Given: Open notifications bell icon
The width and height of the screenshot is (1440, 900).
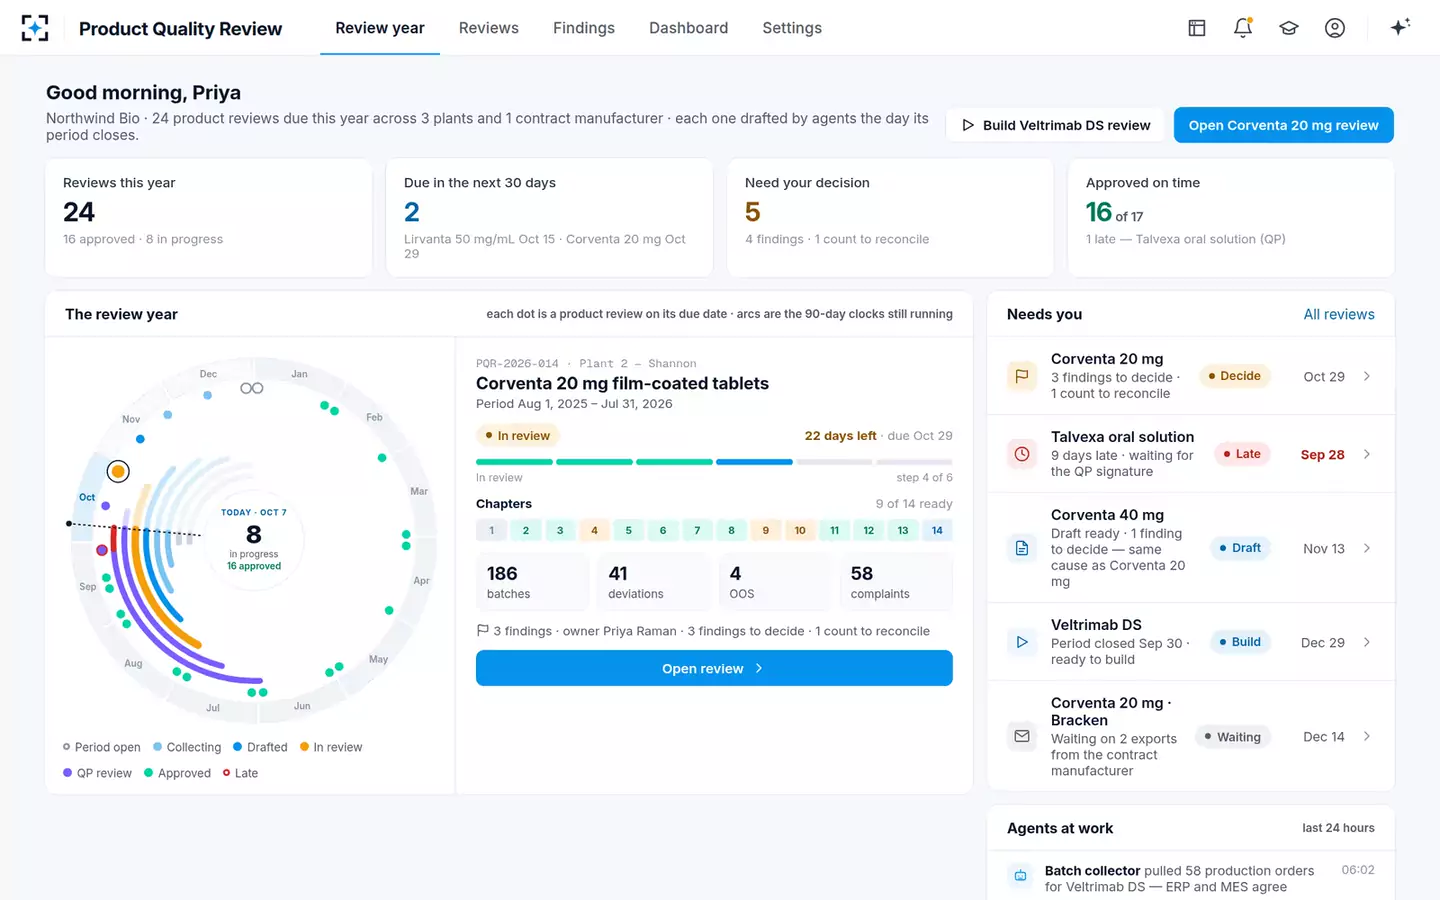Looking at the screenshot, I should pos(1243,28).
